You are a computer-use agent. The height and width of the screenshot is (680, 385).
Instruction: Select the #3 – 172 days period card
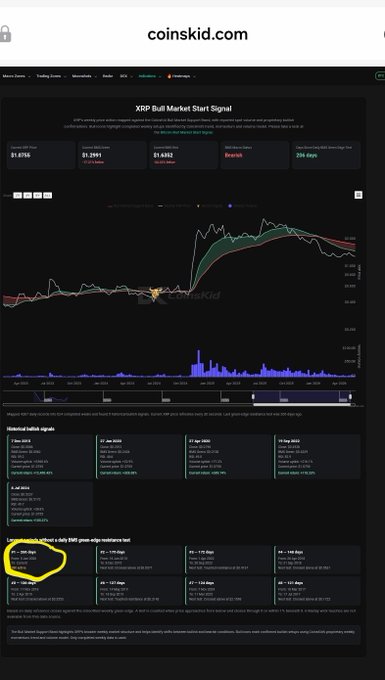coord(228,560)
